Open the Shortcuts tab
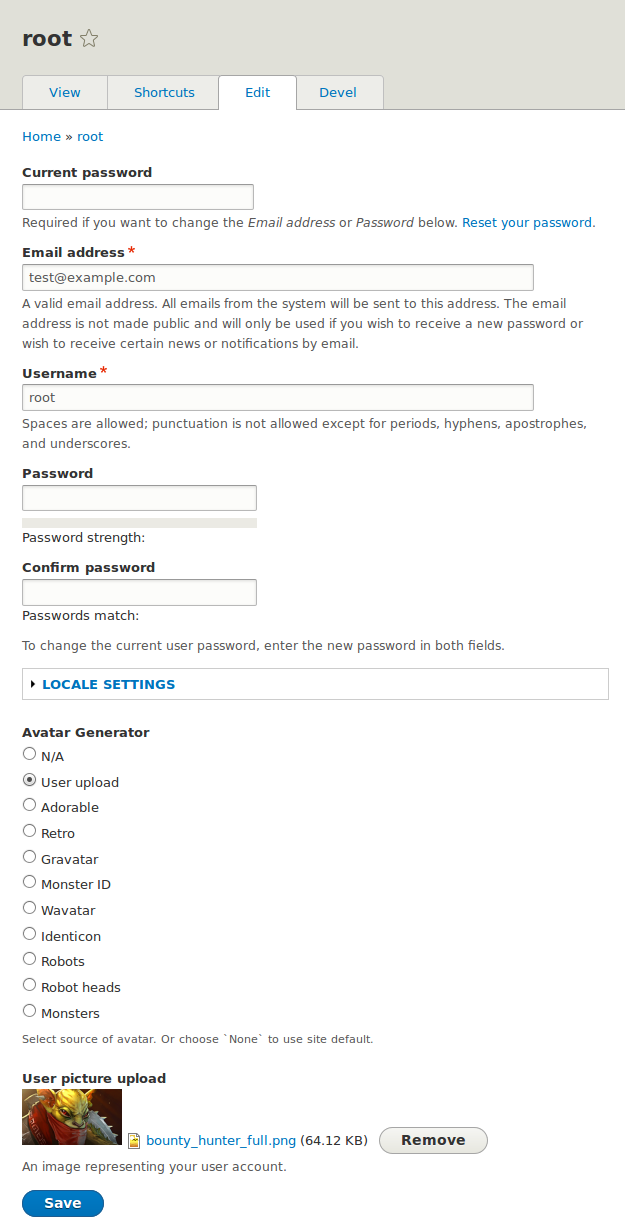The height and width of the screenshot is (1228, 625). [164, 92]
